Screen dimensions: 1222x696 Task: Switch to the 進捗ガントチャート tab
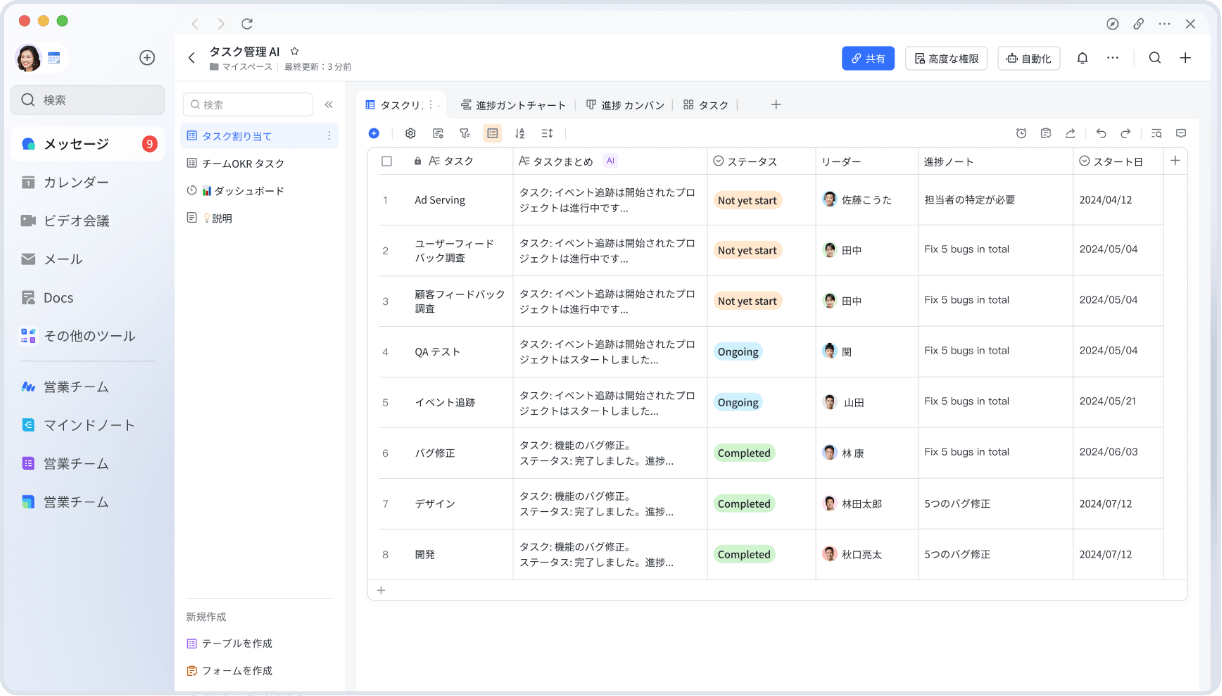(513, 105)
